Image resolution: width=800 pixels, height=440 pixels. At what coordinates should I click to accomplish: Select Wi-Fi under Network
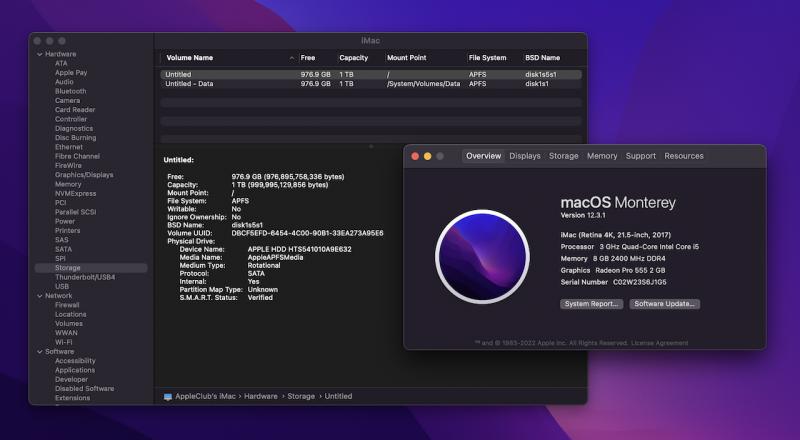[63, 342]
